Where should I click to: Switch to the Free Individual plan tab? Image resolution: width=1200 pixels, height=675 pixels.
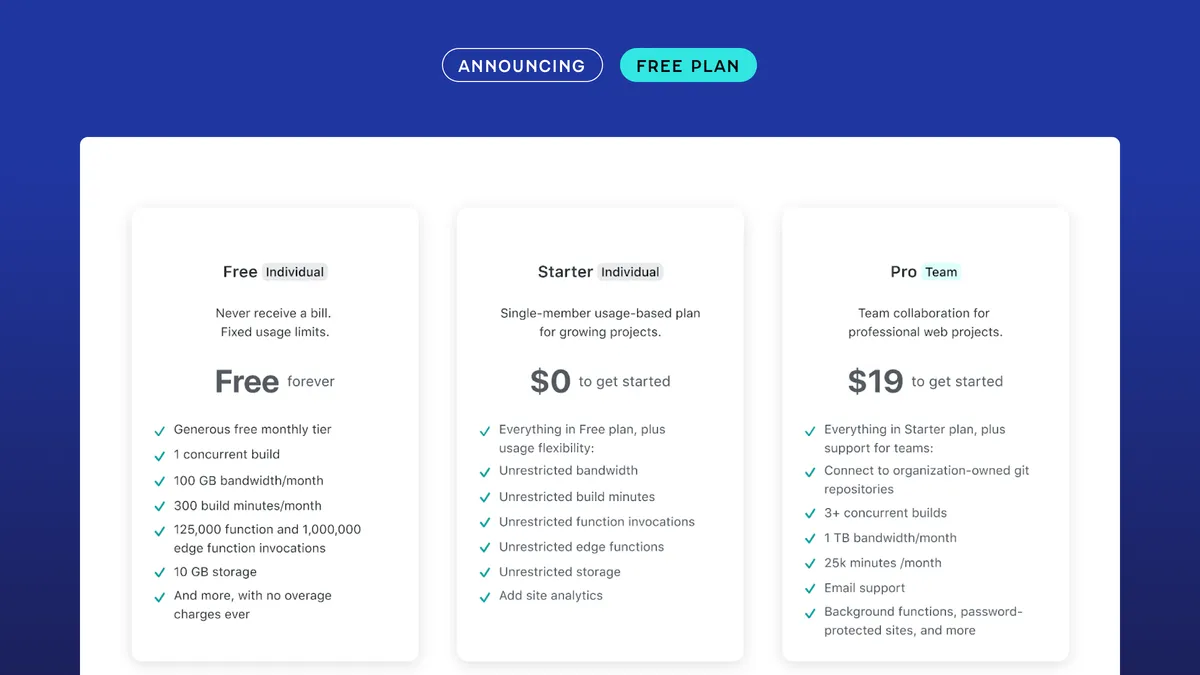coord(275,271)
